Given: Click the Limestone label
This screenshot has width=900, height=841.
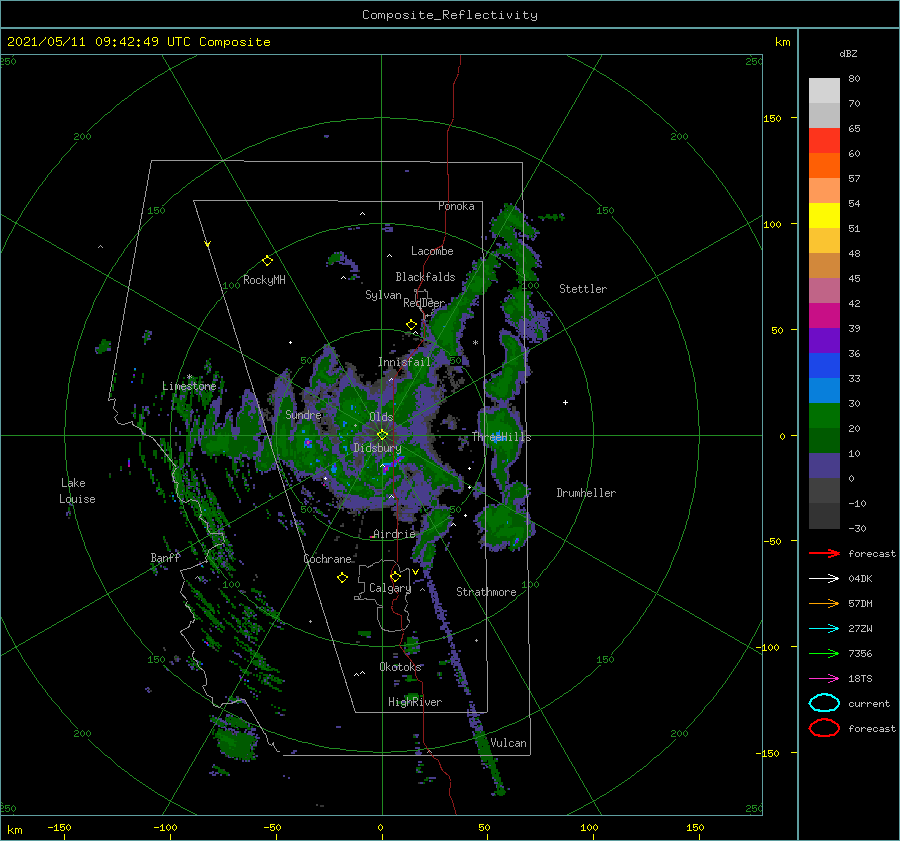Looking at the screenshot, I should point(189,386).
